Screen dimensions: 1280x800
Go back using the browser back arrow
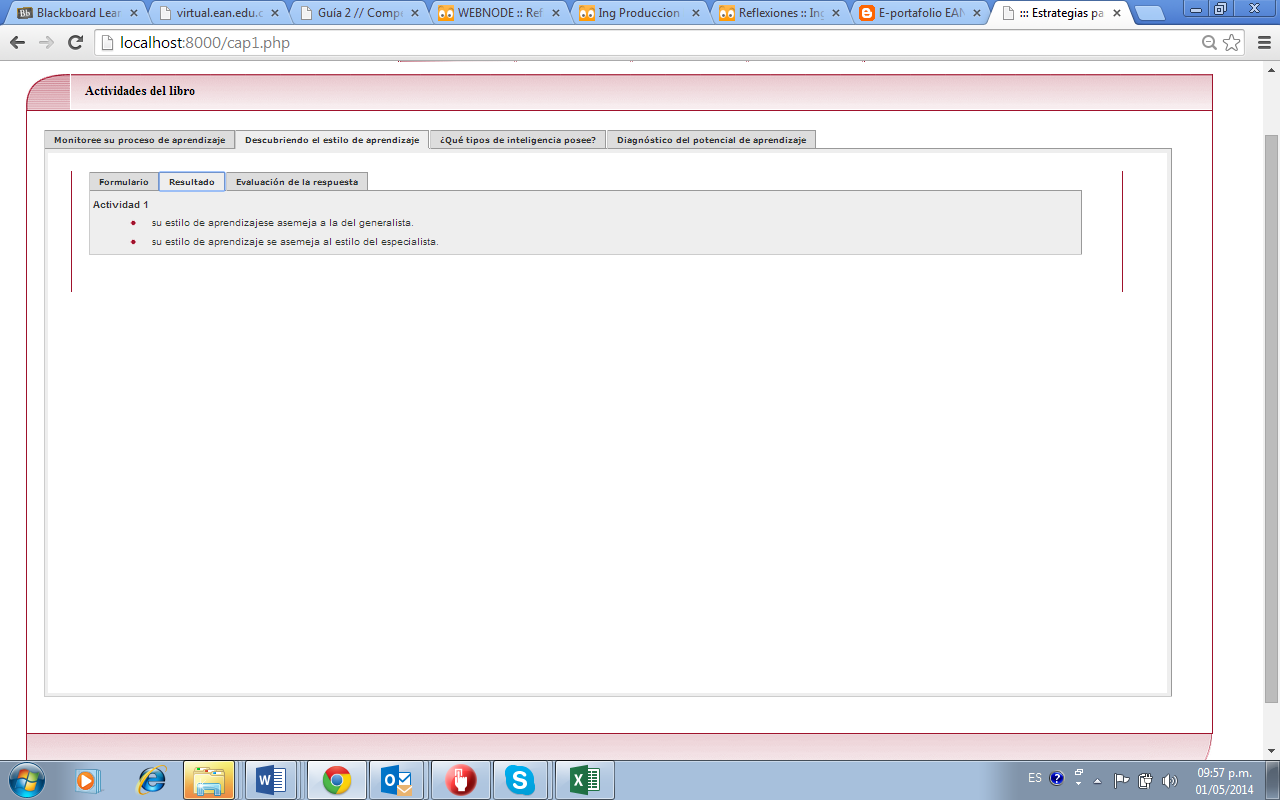point(17,43)
